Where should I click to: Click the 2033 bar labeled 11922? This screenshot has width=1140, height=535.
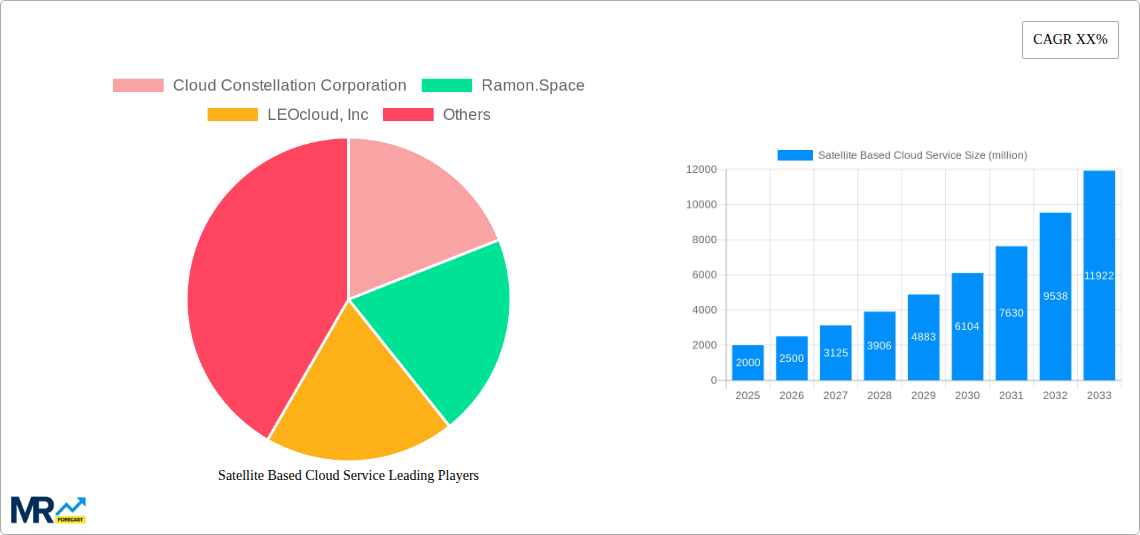point(1099,275)
